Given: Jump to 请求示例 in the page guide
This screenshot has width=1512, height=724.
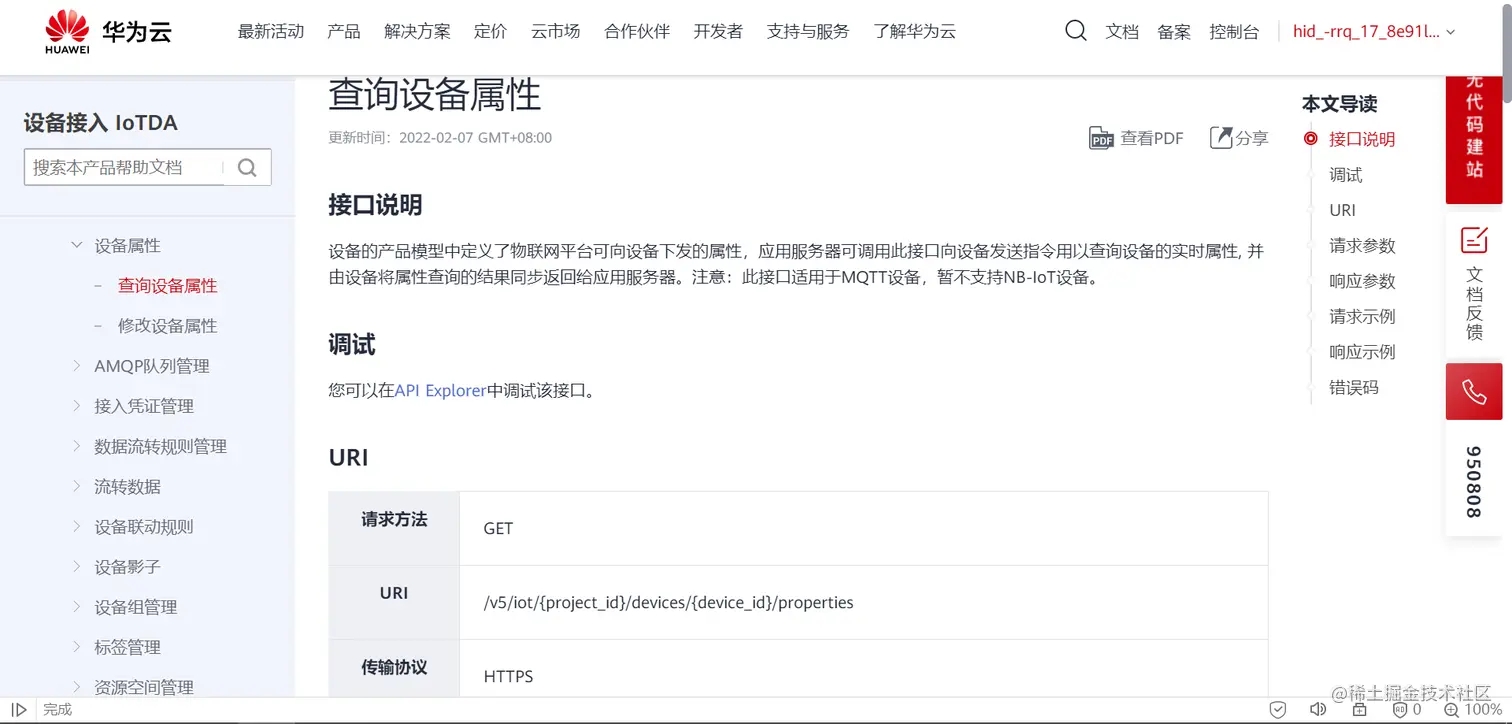Looking at the screenshot, I should pyautogui.click(x=1362, y=317).
